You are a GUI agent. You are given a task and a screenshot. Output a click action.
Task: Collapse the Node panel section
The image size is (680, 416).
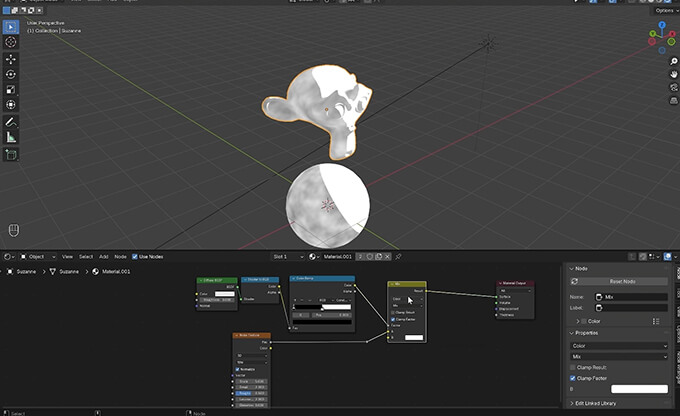572,269
